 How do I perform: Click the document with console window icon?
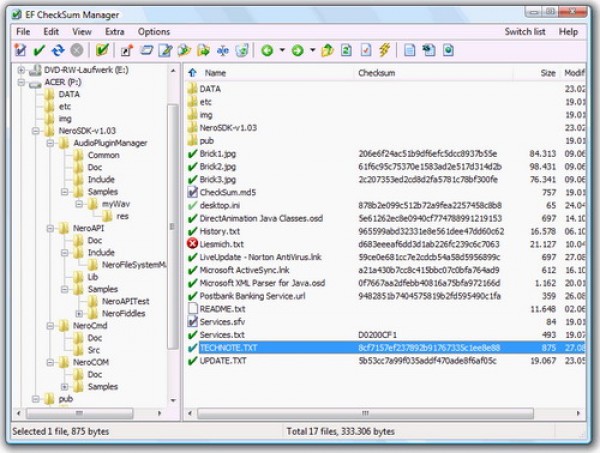click(429, 50)
